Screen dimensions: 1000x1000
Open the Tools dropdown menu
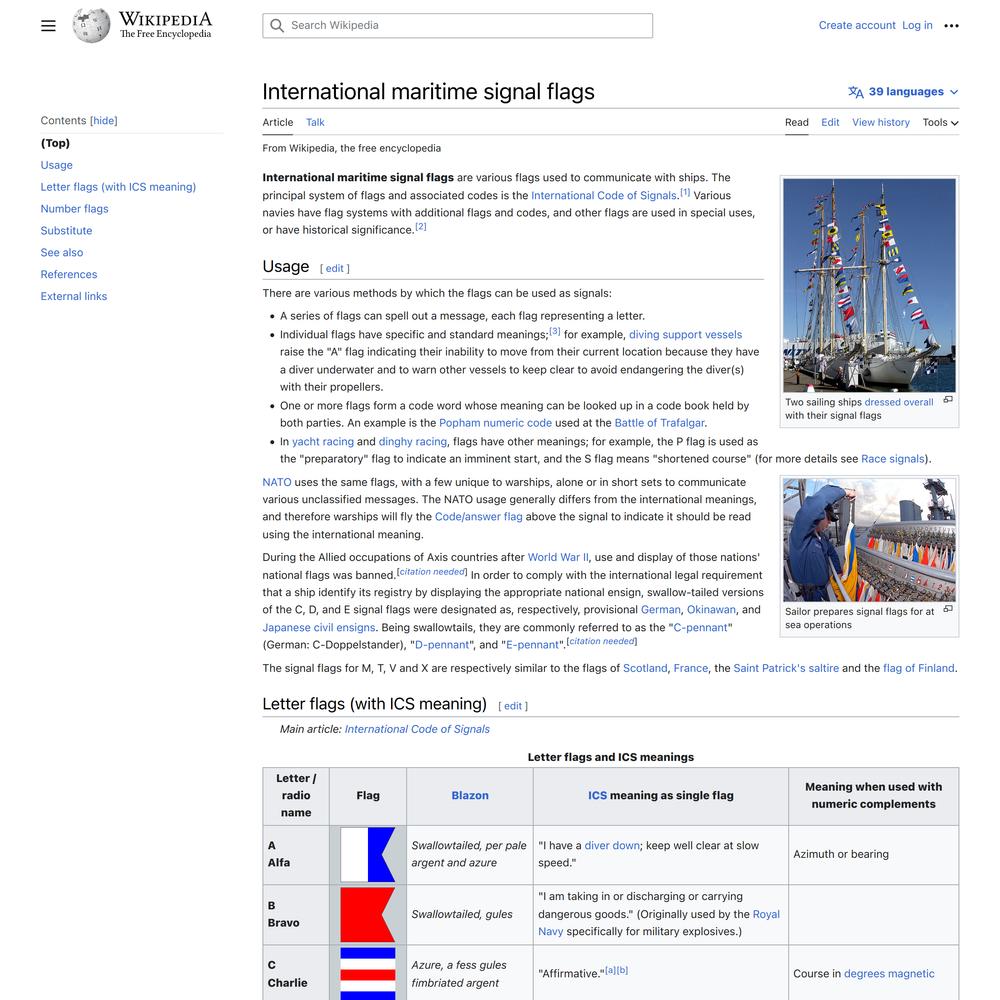[x=940, y=122]
